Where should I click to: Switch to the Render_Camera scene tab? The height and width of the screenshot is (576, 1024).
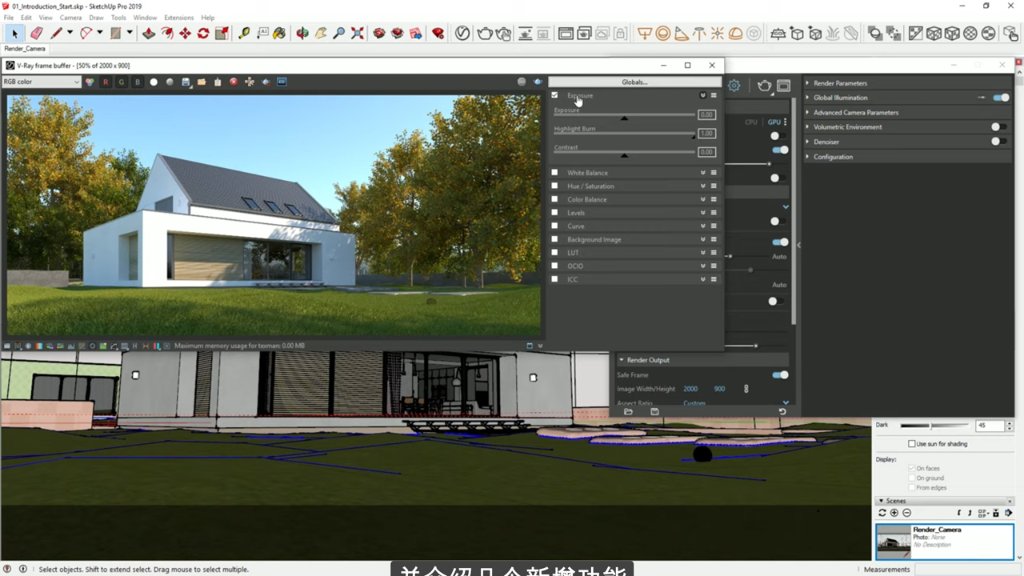click(24, 48)
